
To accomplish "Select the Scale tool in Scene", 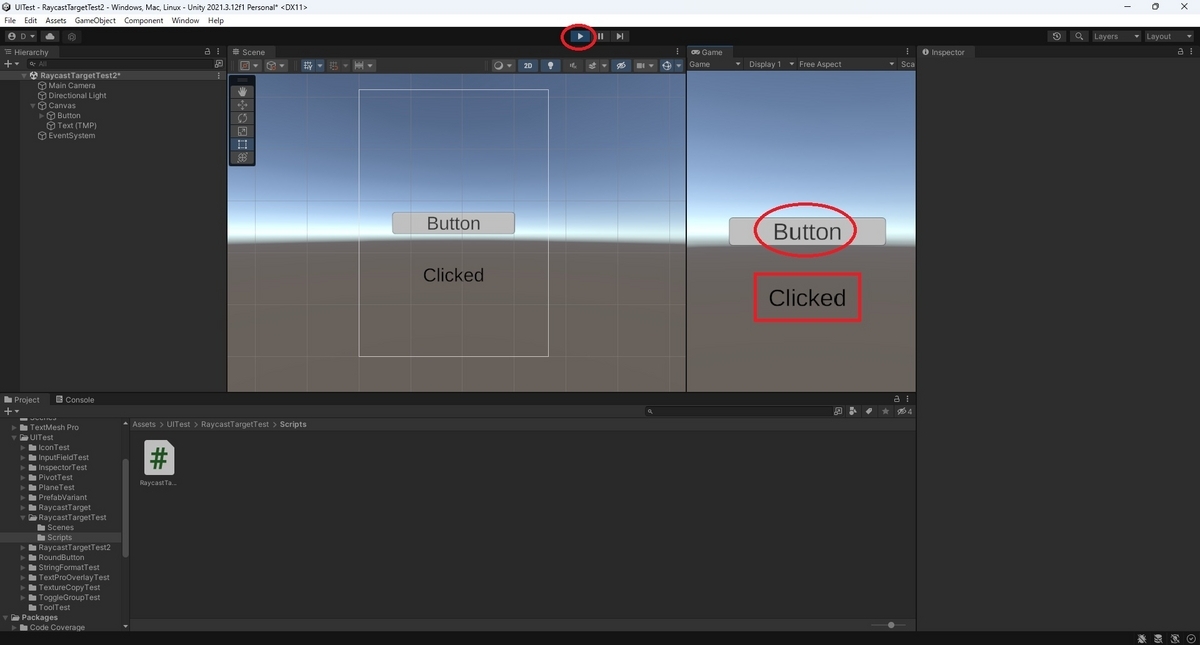I will [x=242, y=131].
